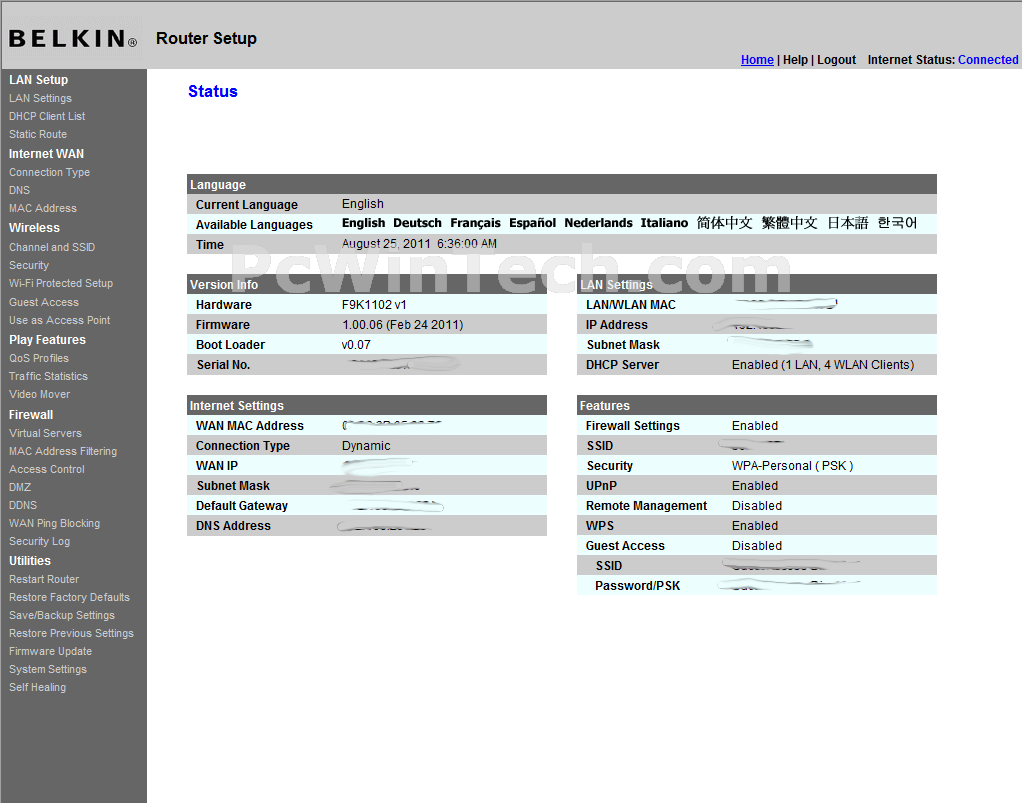Open Restore Previous Settings page
This screenshot has height=803, width=1022.
click(71, 634)
